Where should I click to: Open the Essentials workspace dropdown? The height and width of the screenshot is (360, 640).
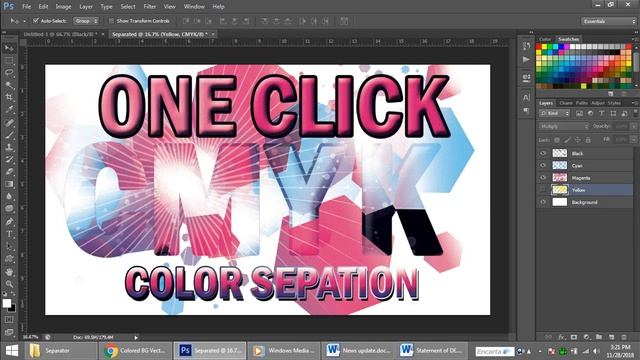point(608,21)
